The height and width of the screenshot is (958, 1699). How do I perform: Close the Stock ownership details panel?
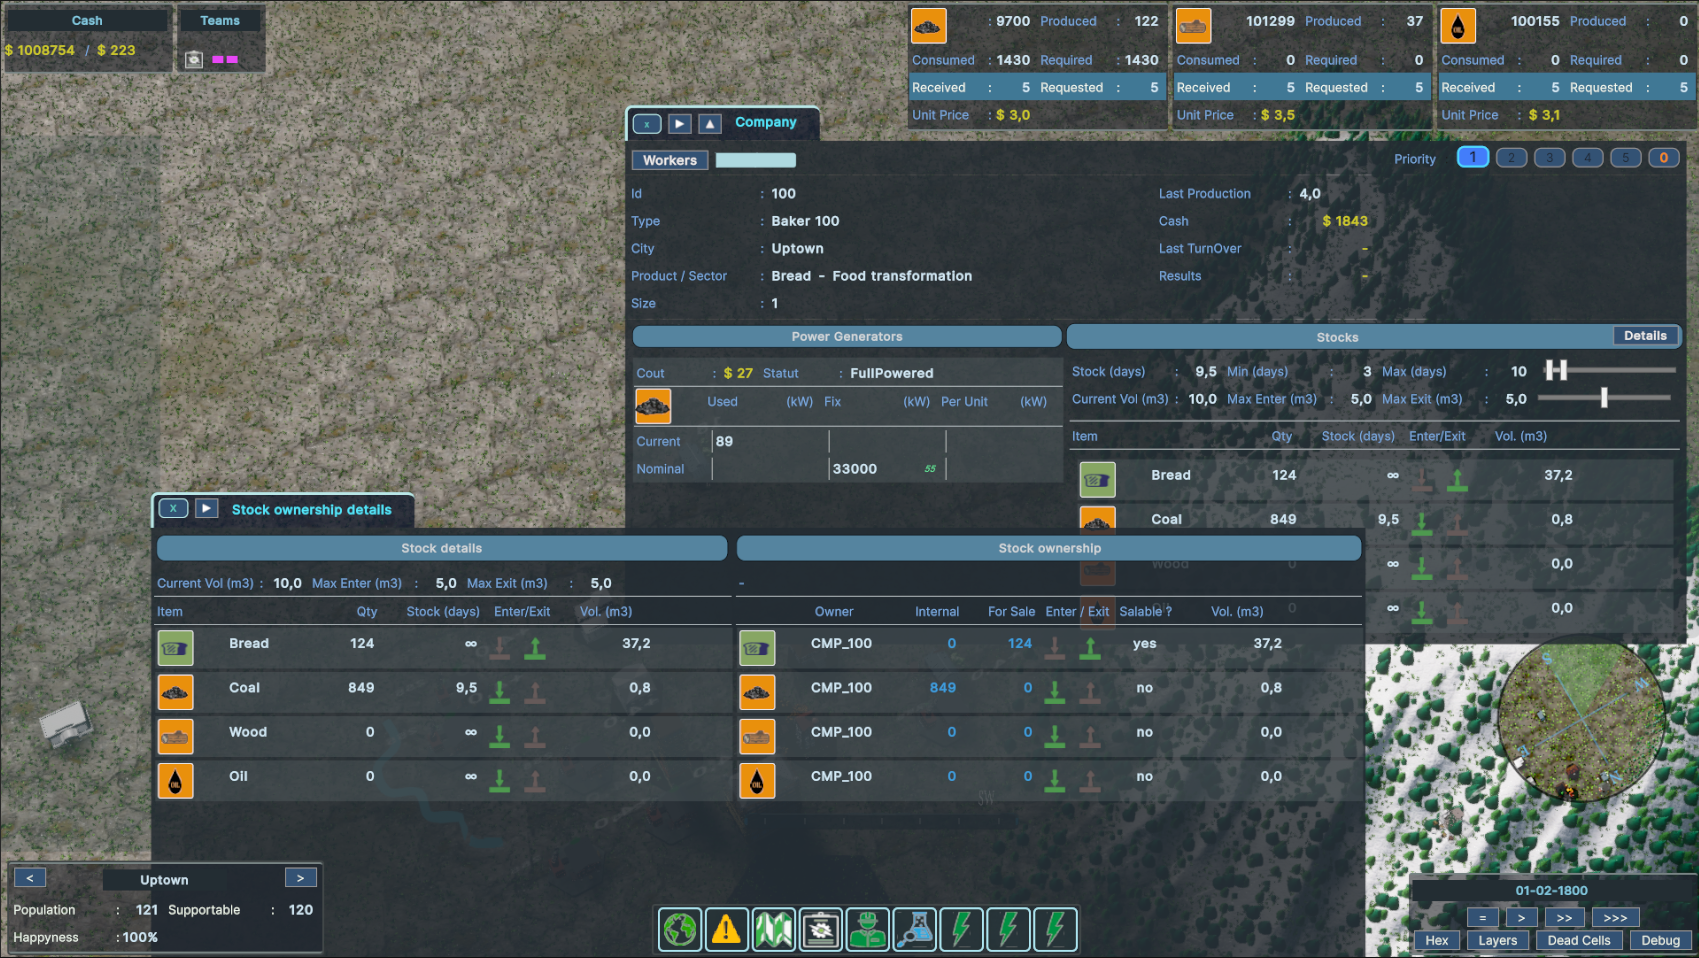(173, 508)
